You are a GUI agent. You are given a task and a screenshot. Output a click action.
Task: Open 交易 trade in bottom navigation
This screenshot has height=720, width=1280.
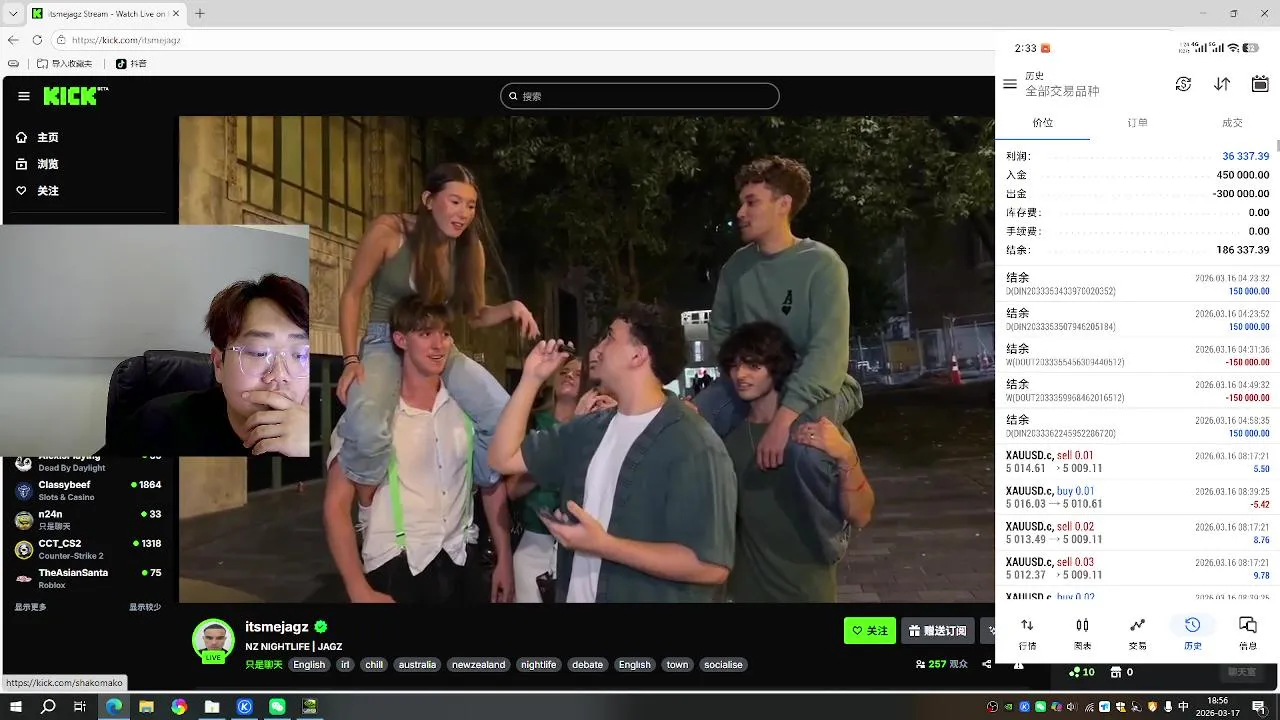tap(1137, 634)
